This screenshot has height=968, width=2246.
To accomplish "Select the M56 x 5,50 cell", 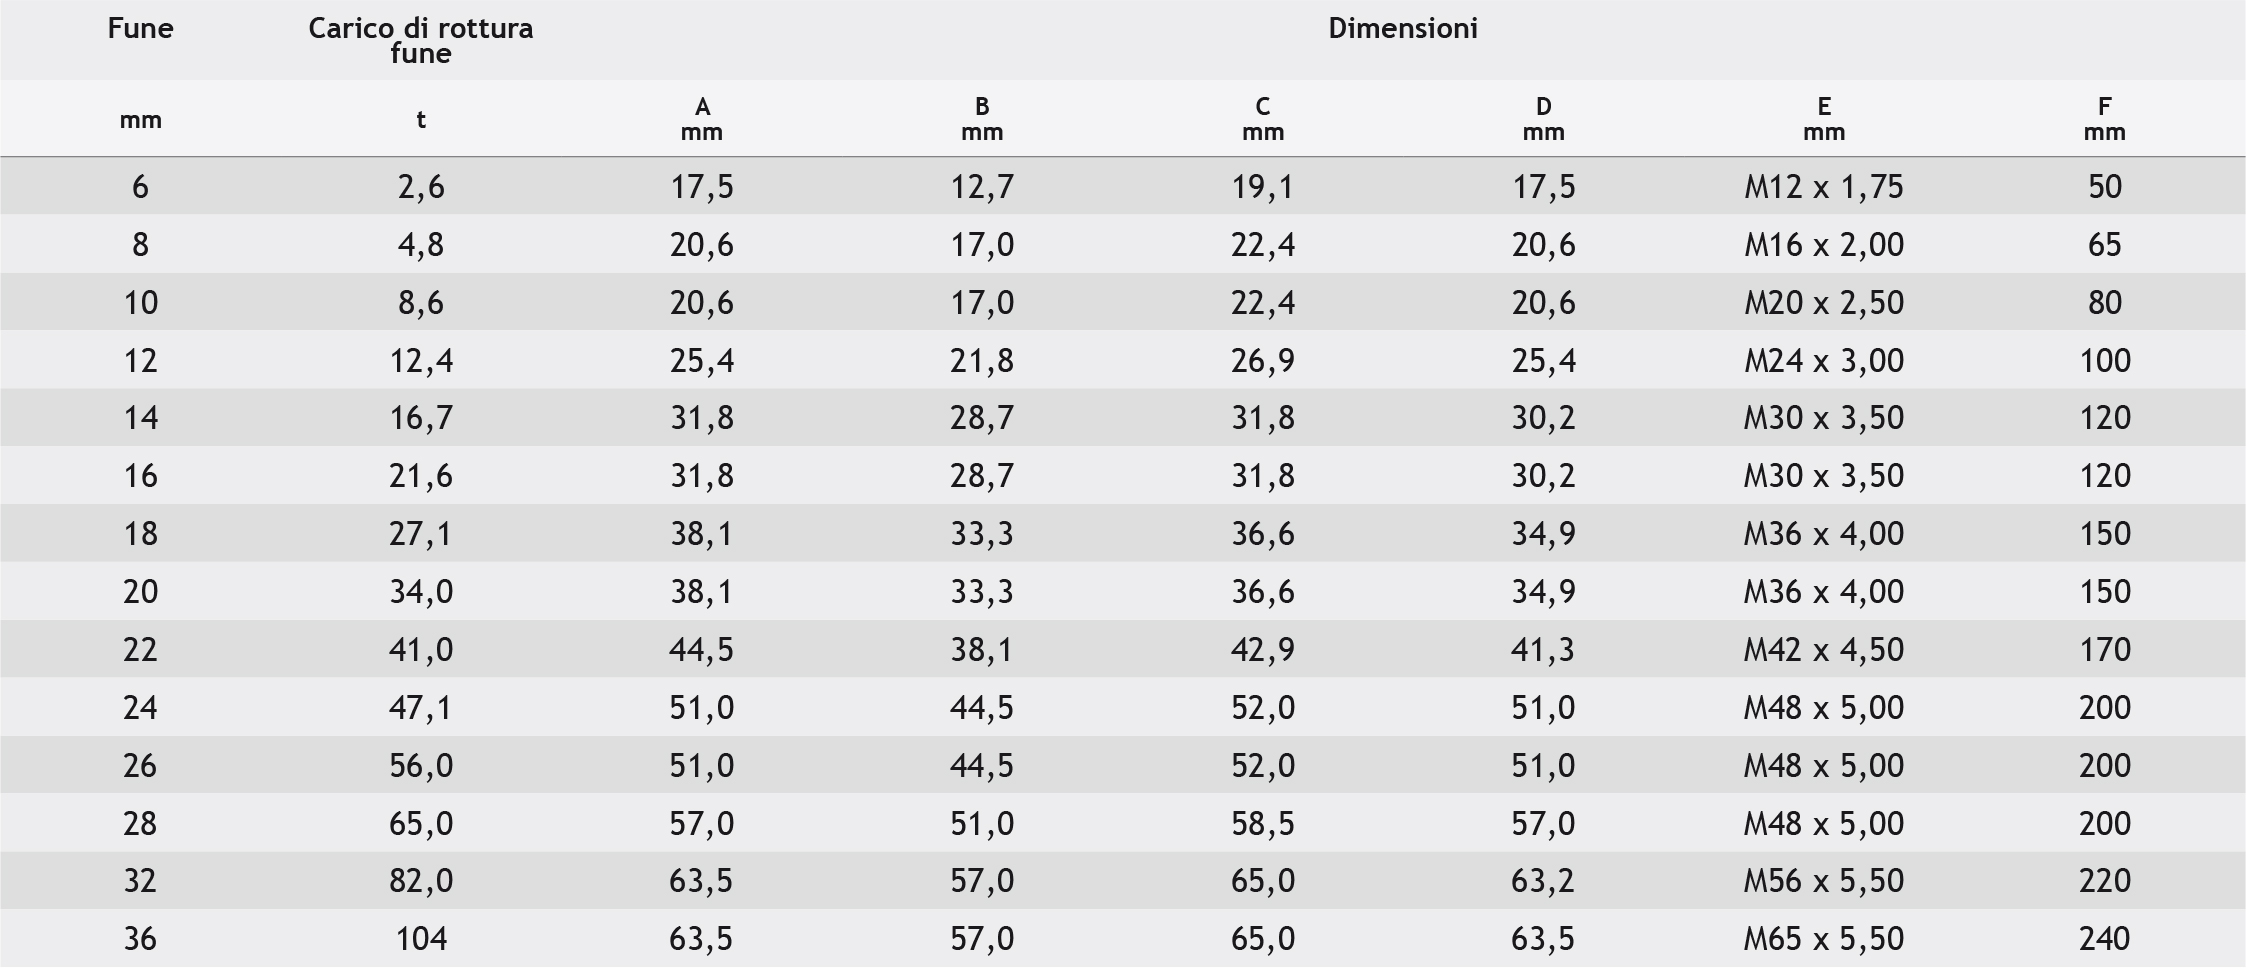I will click(1823, 881).
